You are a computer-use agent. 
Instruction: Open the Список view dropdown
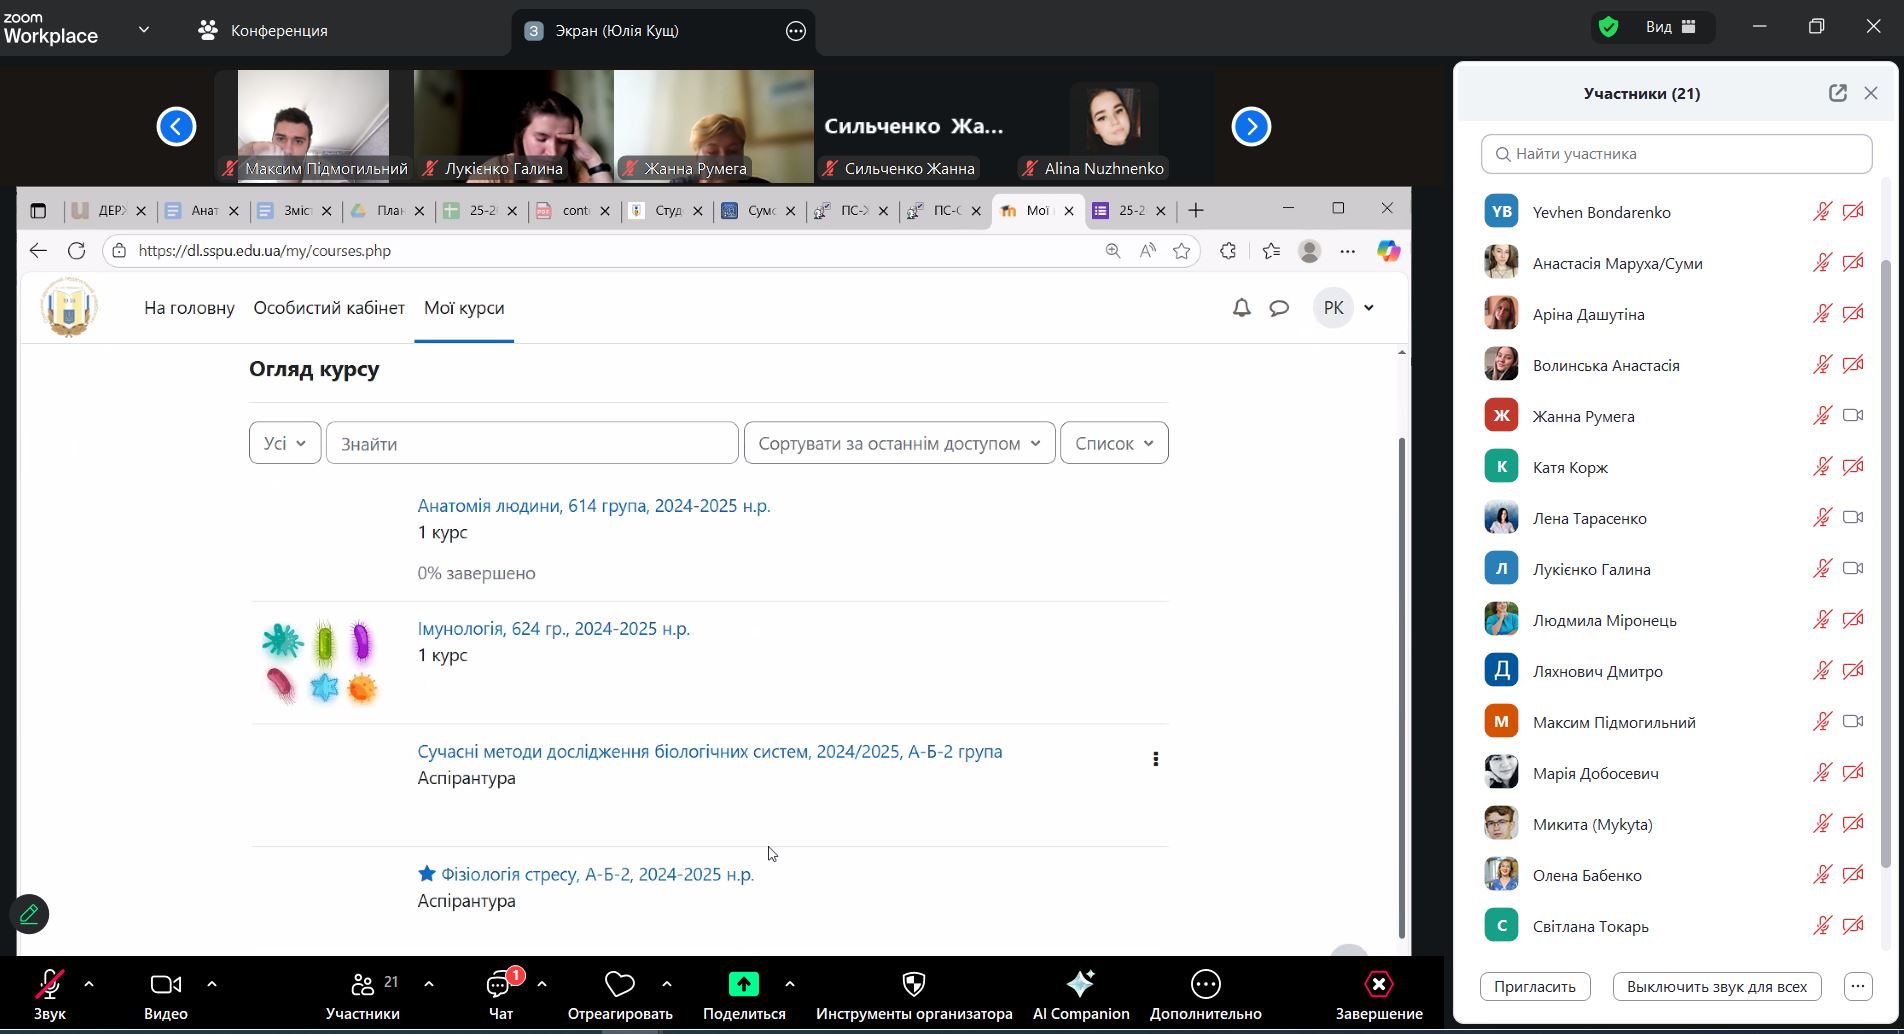click(x=1113, y=443)
